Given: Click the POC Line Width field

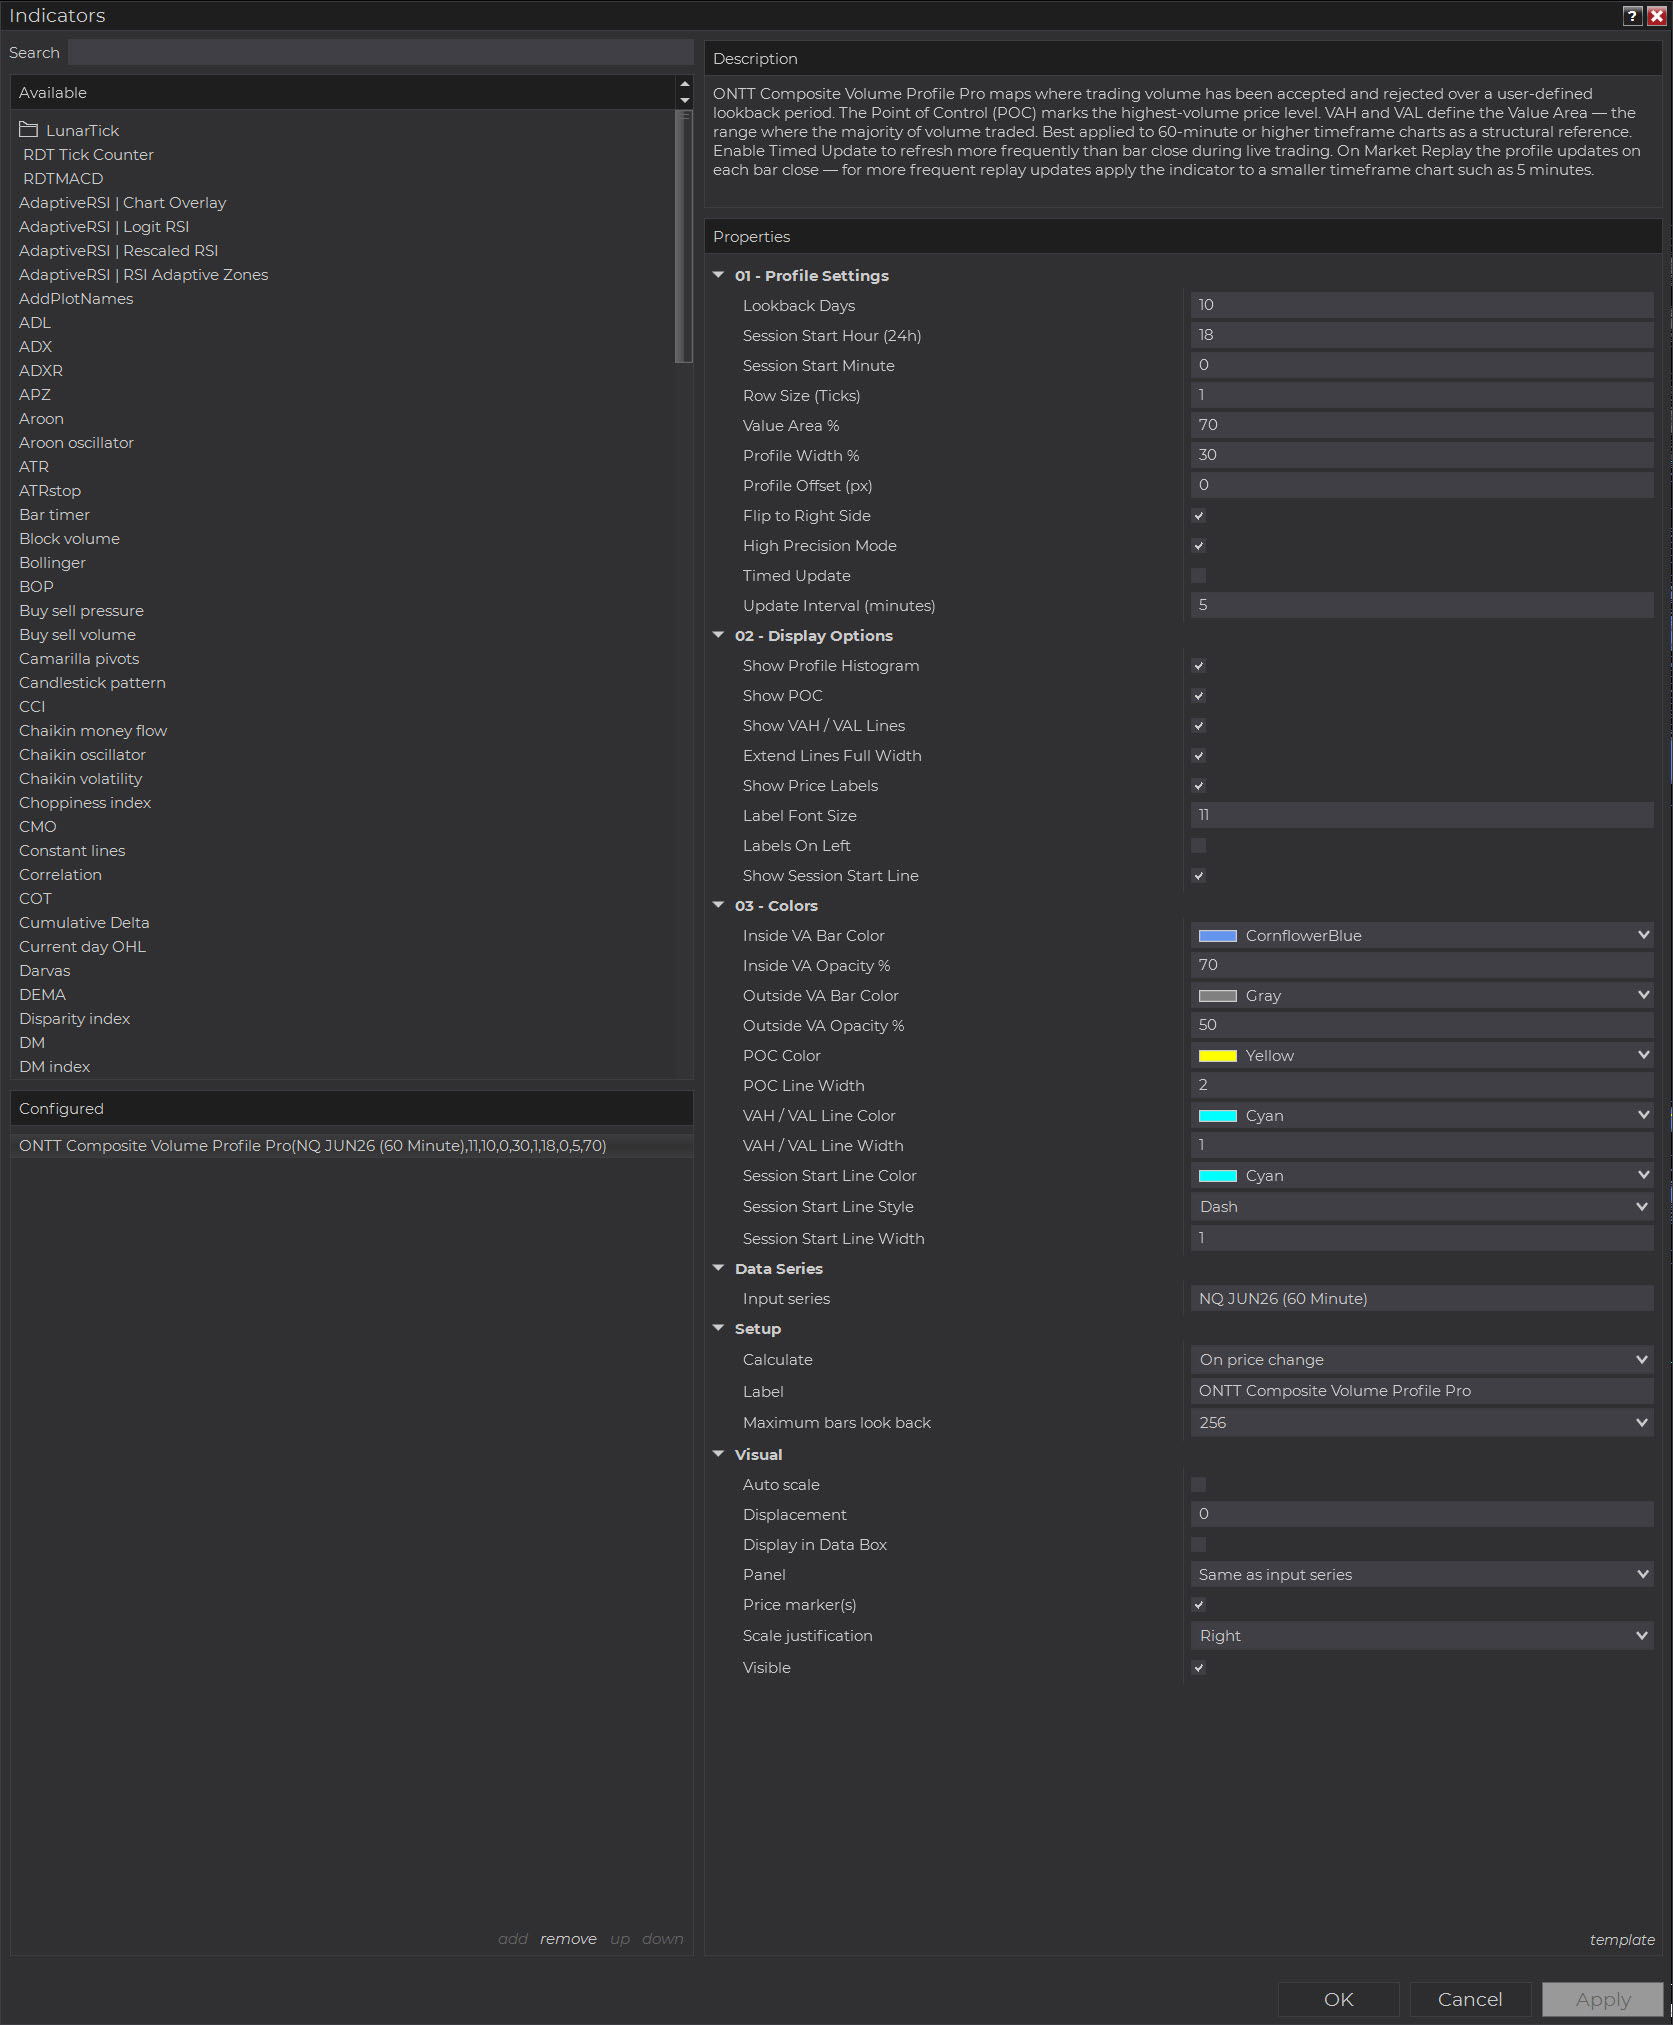Looking at the screenshot, I should pos(1421,1085).
